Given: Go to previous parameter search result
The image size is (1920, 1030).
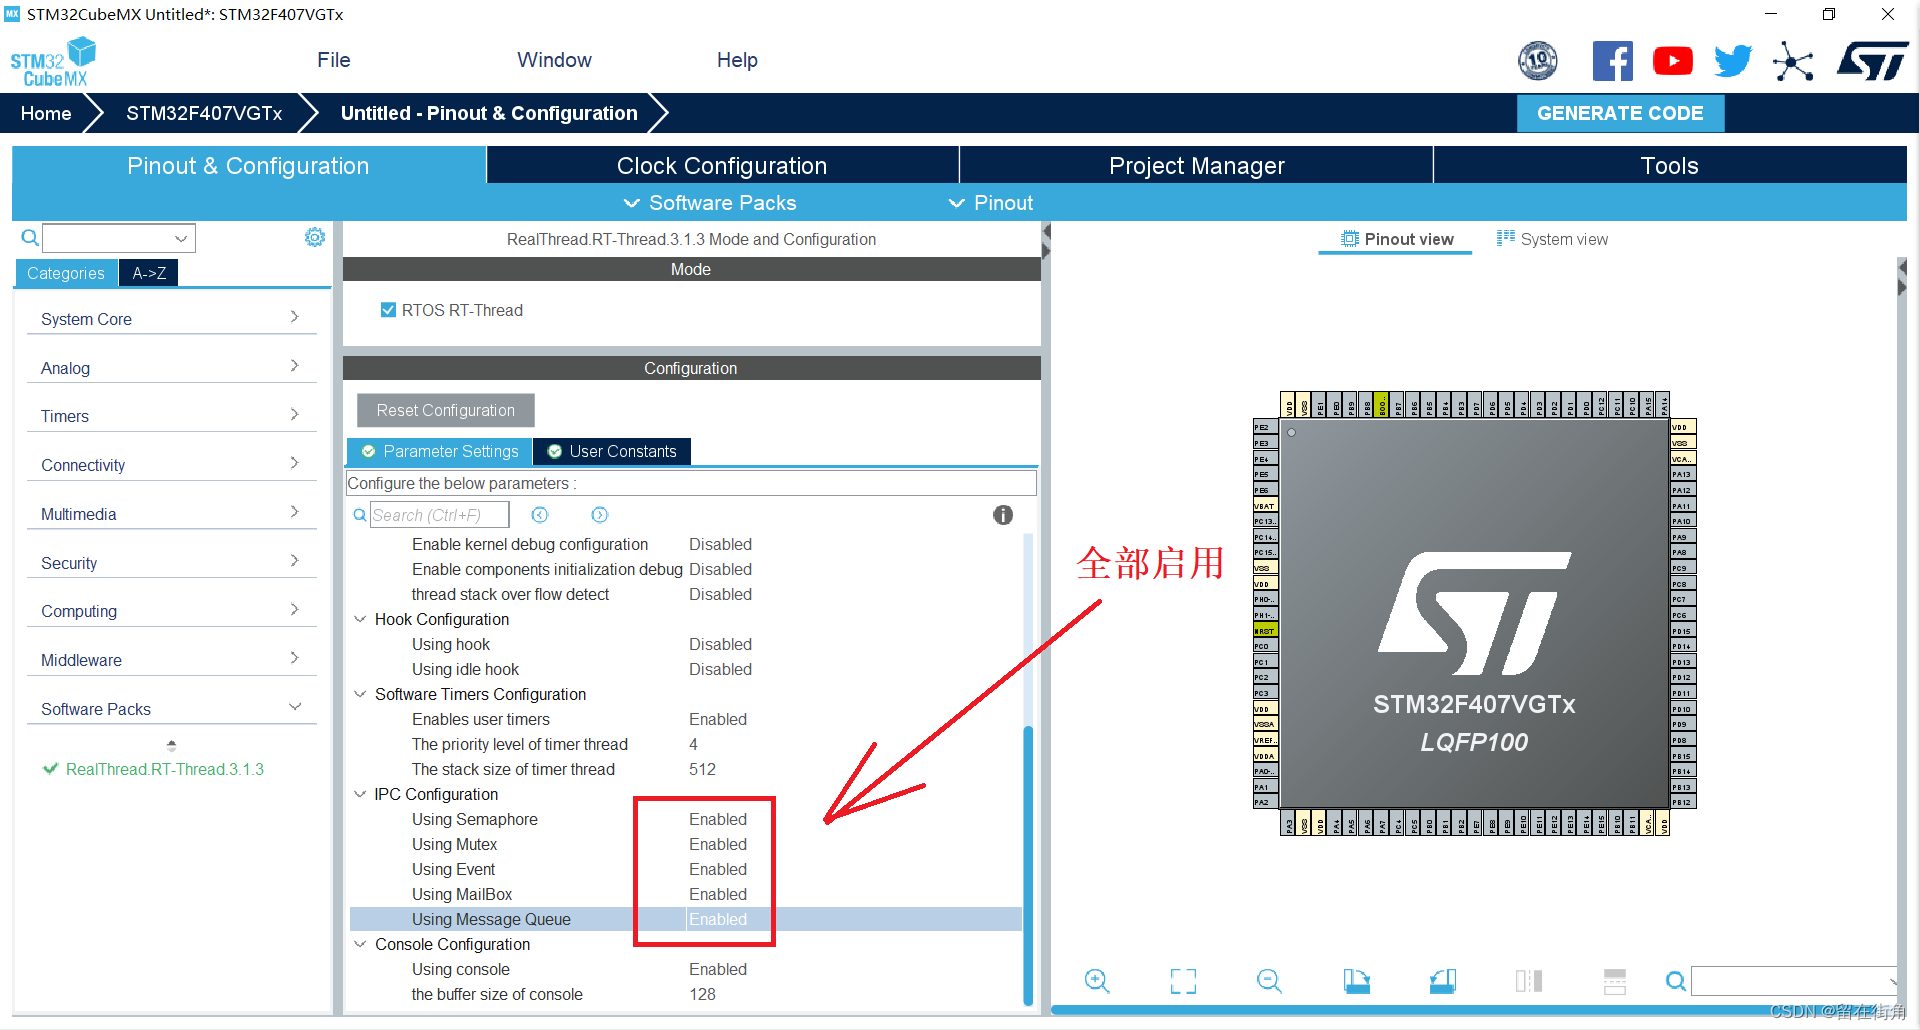Looking at the screenshot, I should point(540,515).
